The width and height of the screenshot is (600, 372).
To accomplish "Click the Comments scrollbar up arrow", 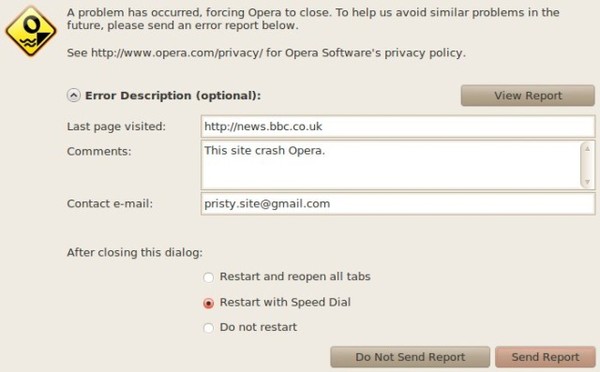I will (587, 148).
